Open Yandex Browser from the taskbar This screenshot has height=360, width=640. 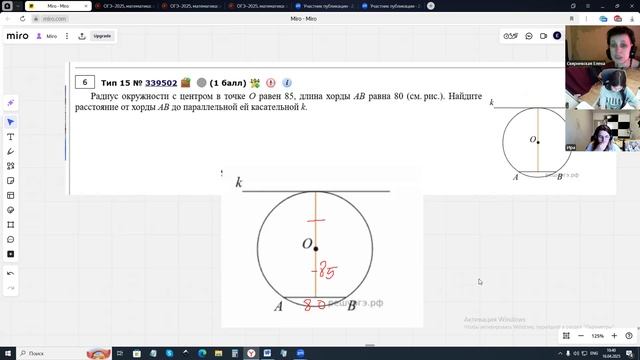(x=251, y=353)
